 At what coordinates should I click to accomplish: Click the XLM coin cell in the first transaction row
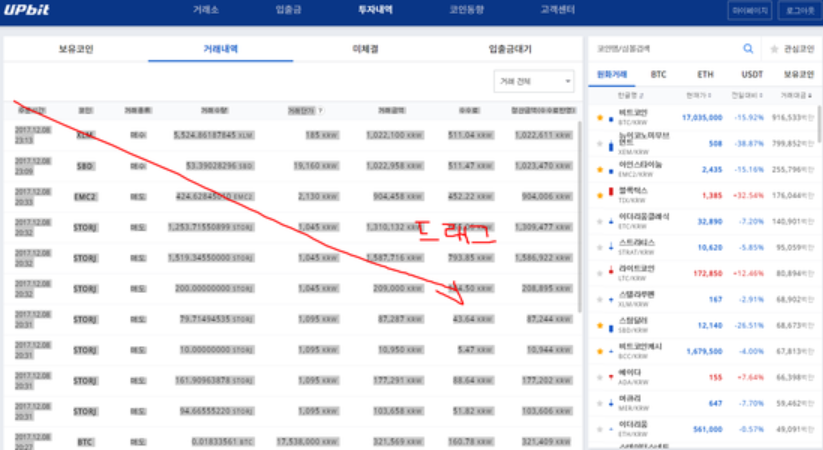tap(85, 135)
